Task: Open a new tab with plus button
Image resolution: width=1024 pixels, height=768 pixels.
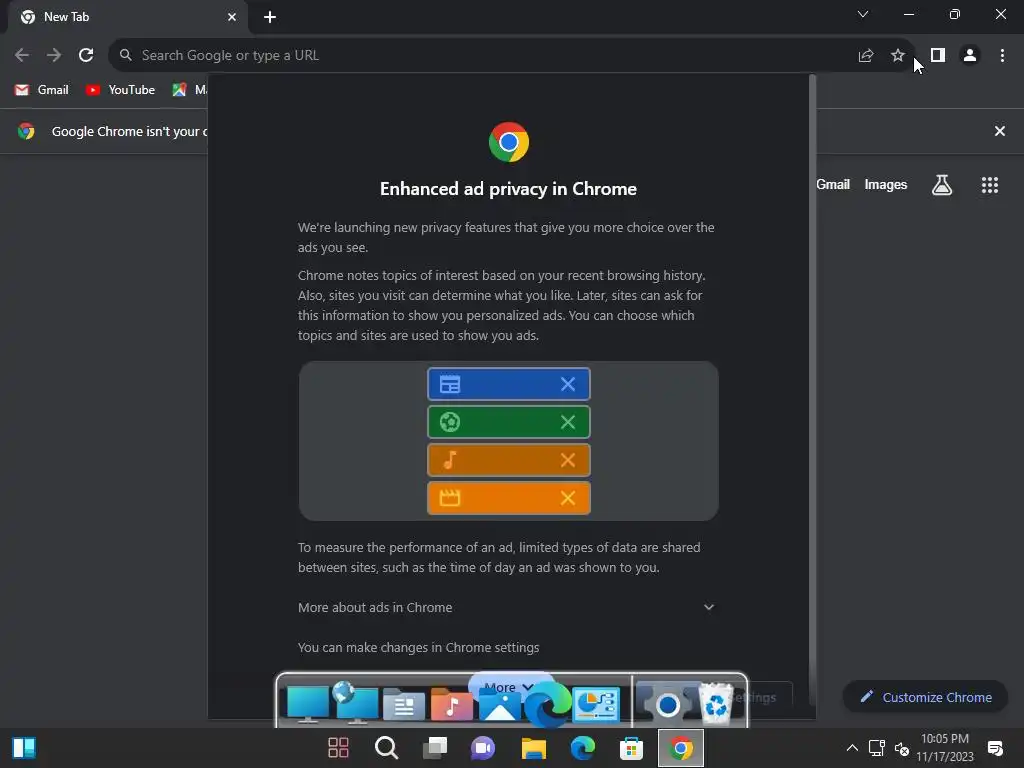Action: pos(270,17)
